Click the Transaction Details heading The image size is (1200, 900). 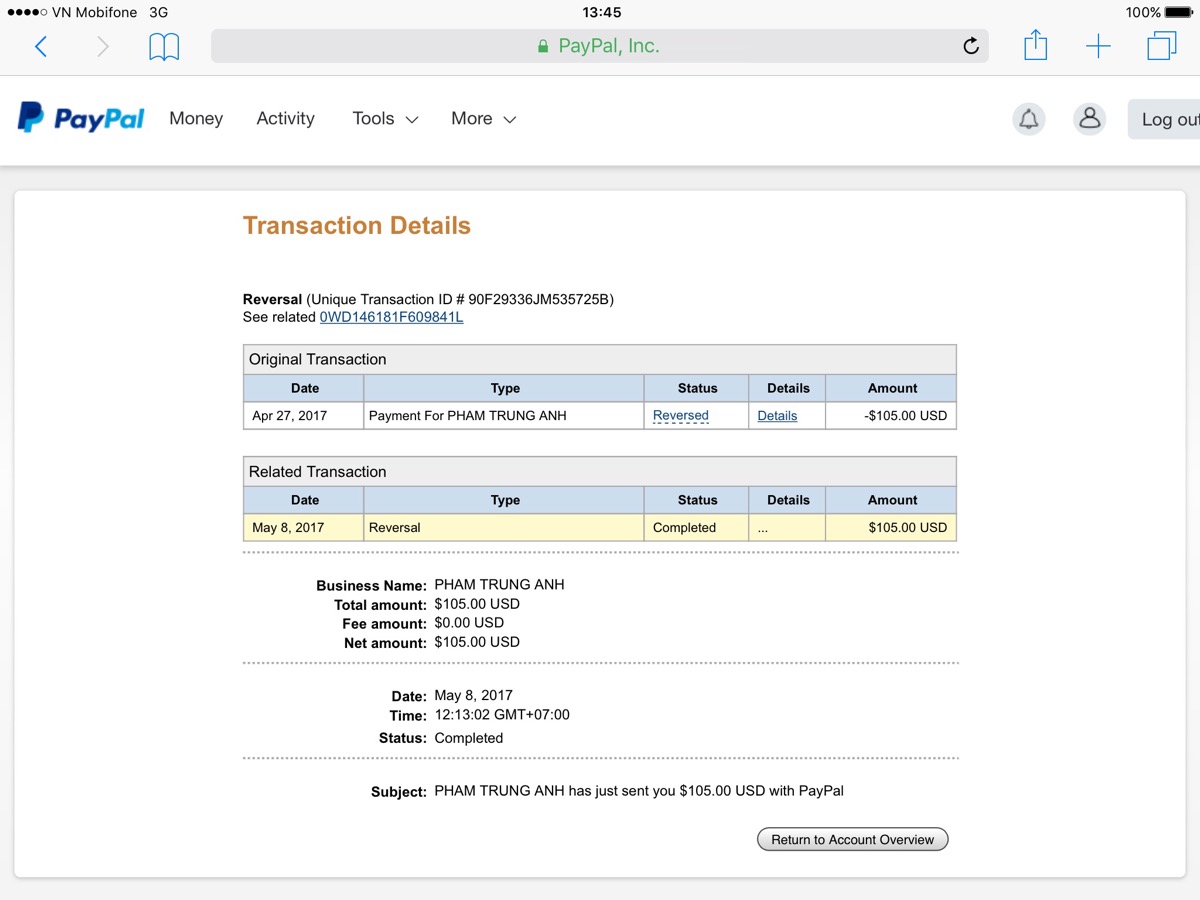pyautogui.click(x=356, y=226)
